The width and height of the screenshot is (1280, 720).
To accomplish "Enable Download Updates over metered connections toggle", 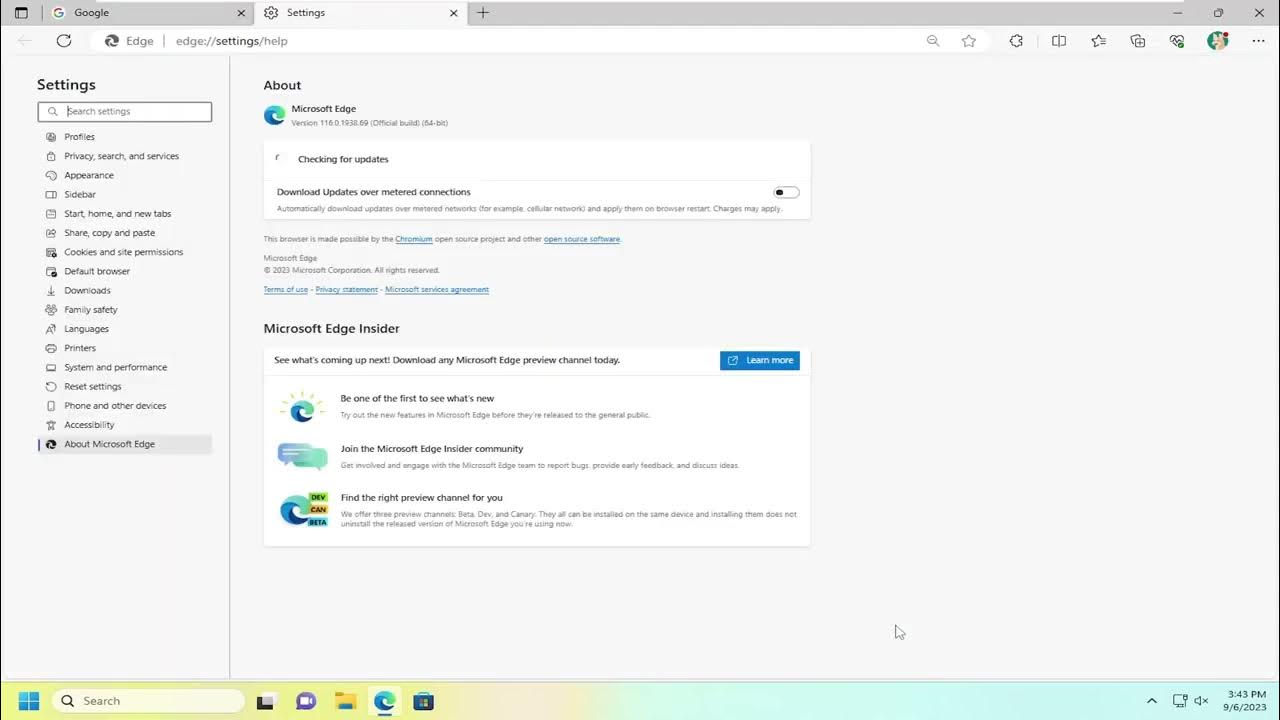I will (786, 192).
